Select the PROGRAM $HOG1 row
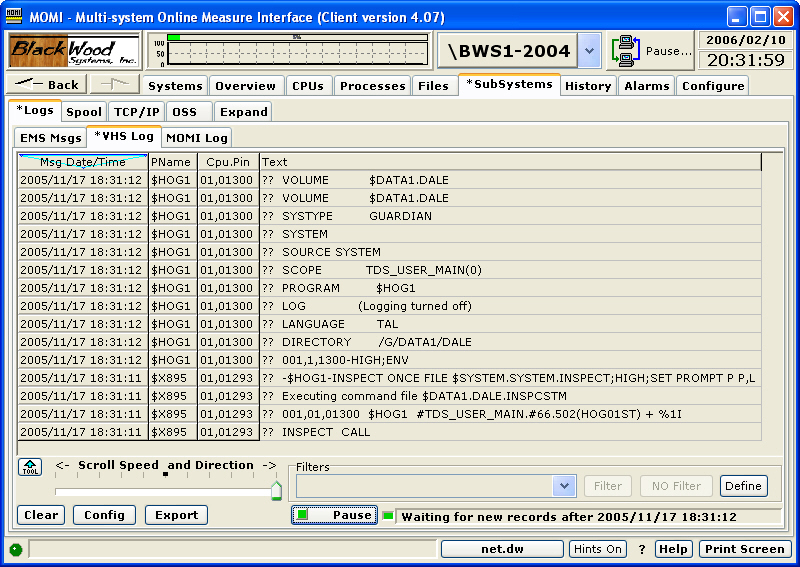Viewport: 800px width, 567px height. pos(390,288)
